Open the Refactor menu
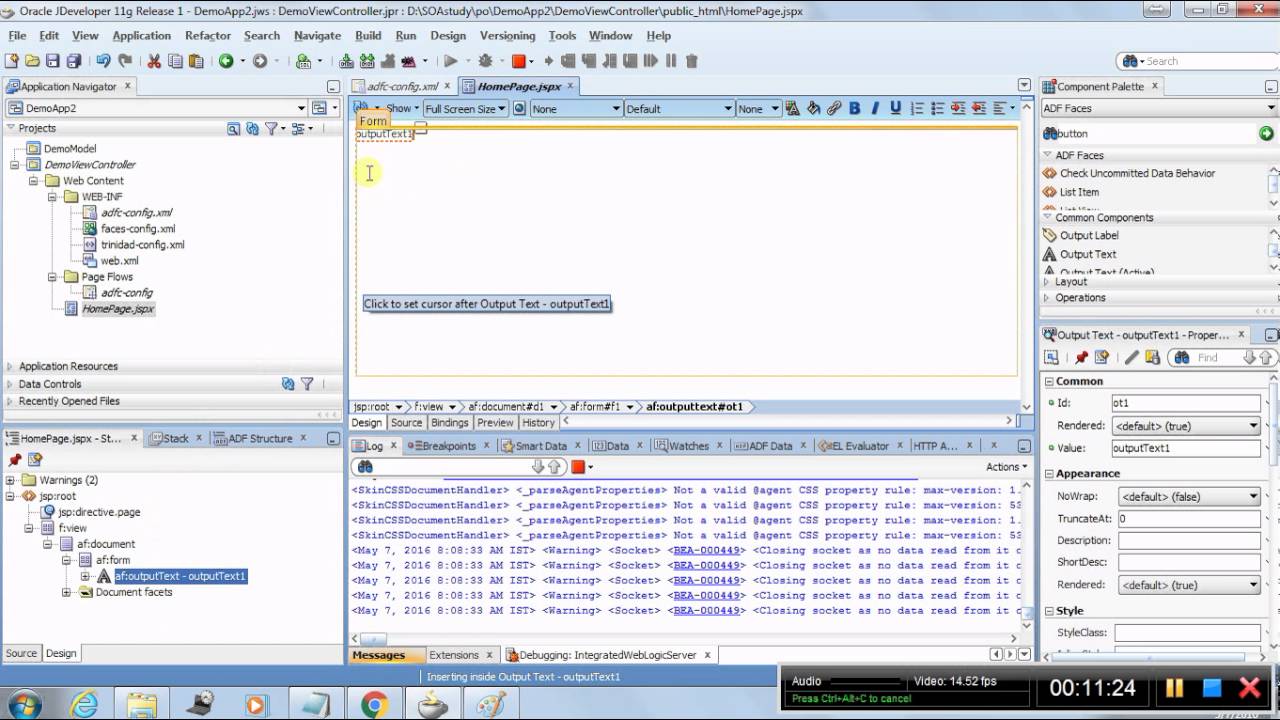 click(208, 35)
